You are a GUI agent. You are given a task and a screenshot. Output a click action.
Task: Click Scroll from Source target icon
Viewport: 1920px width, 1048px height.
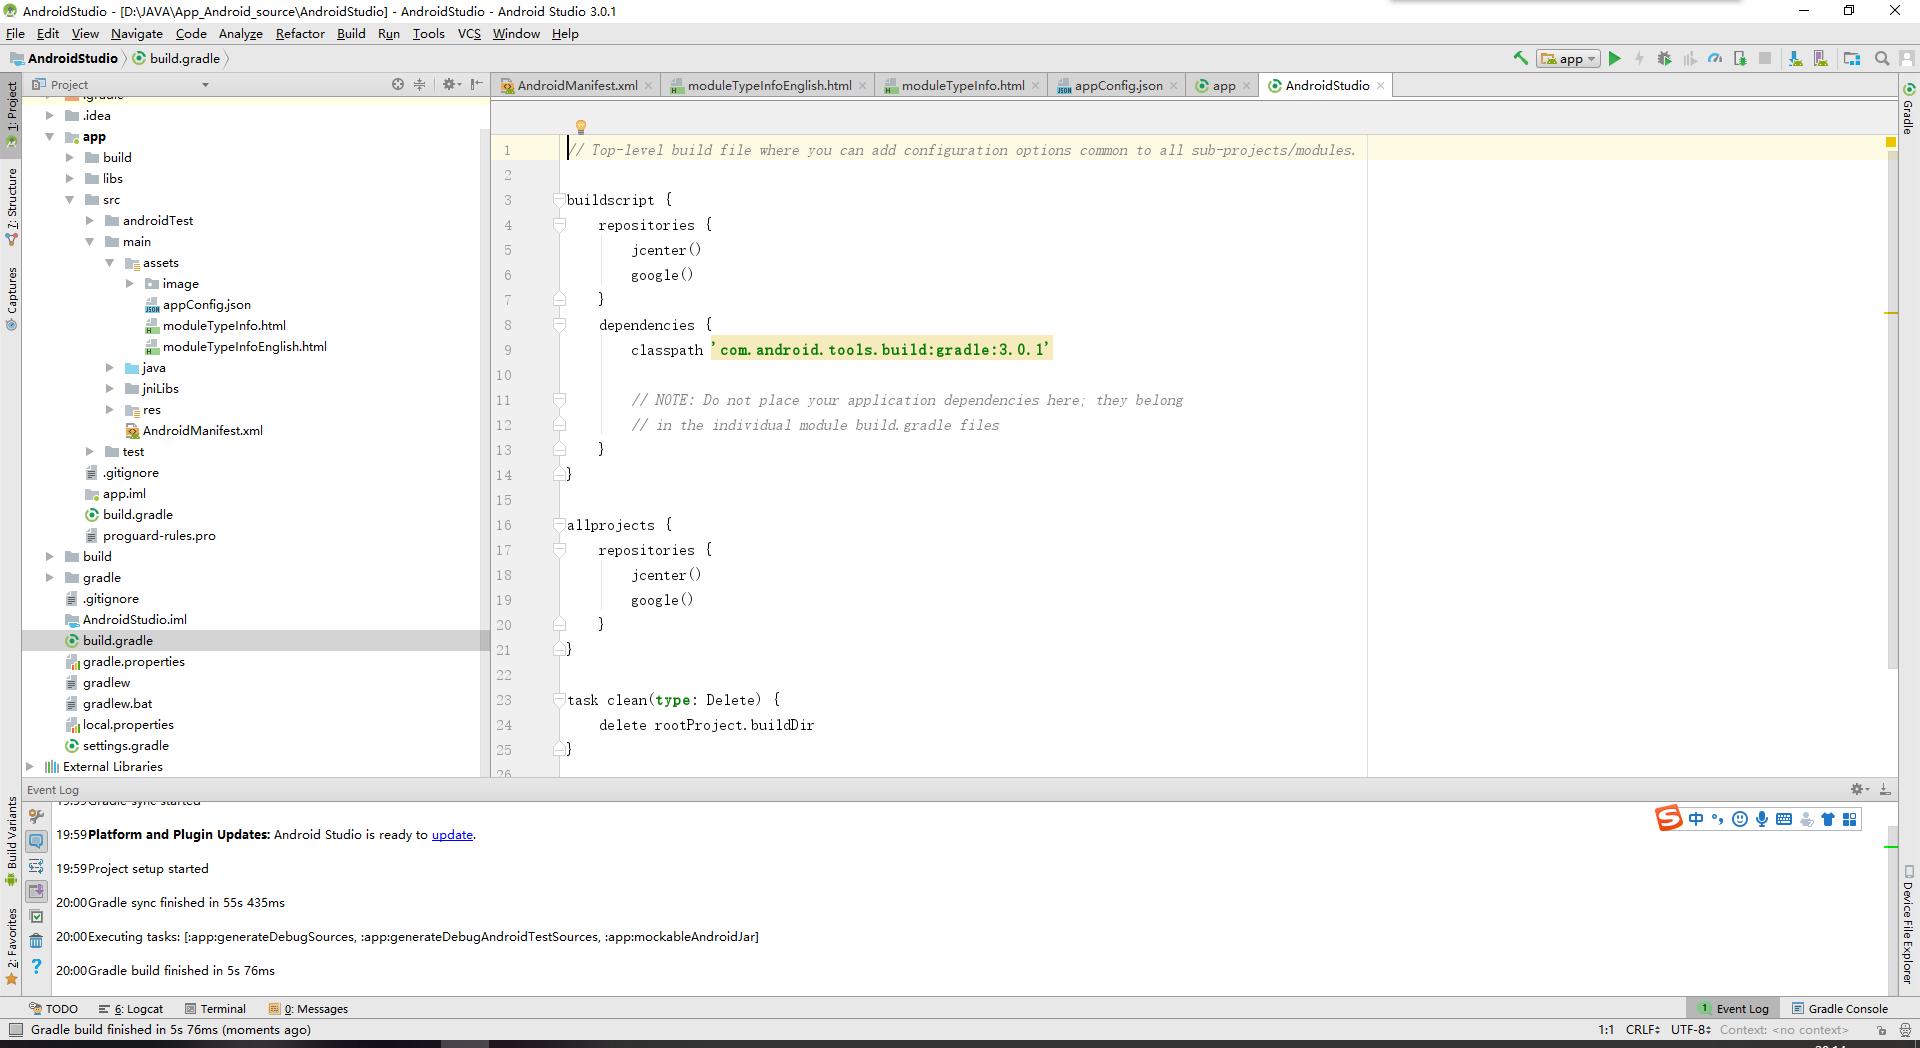click(398, 84)
